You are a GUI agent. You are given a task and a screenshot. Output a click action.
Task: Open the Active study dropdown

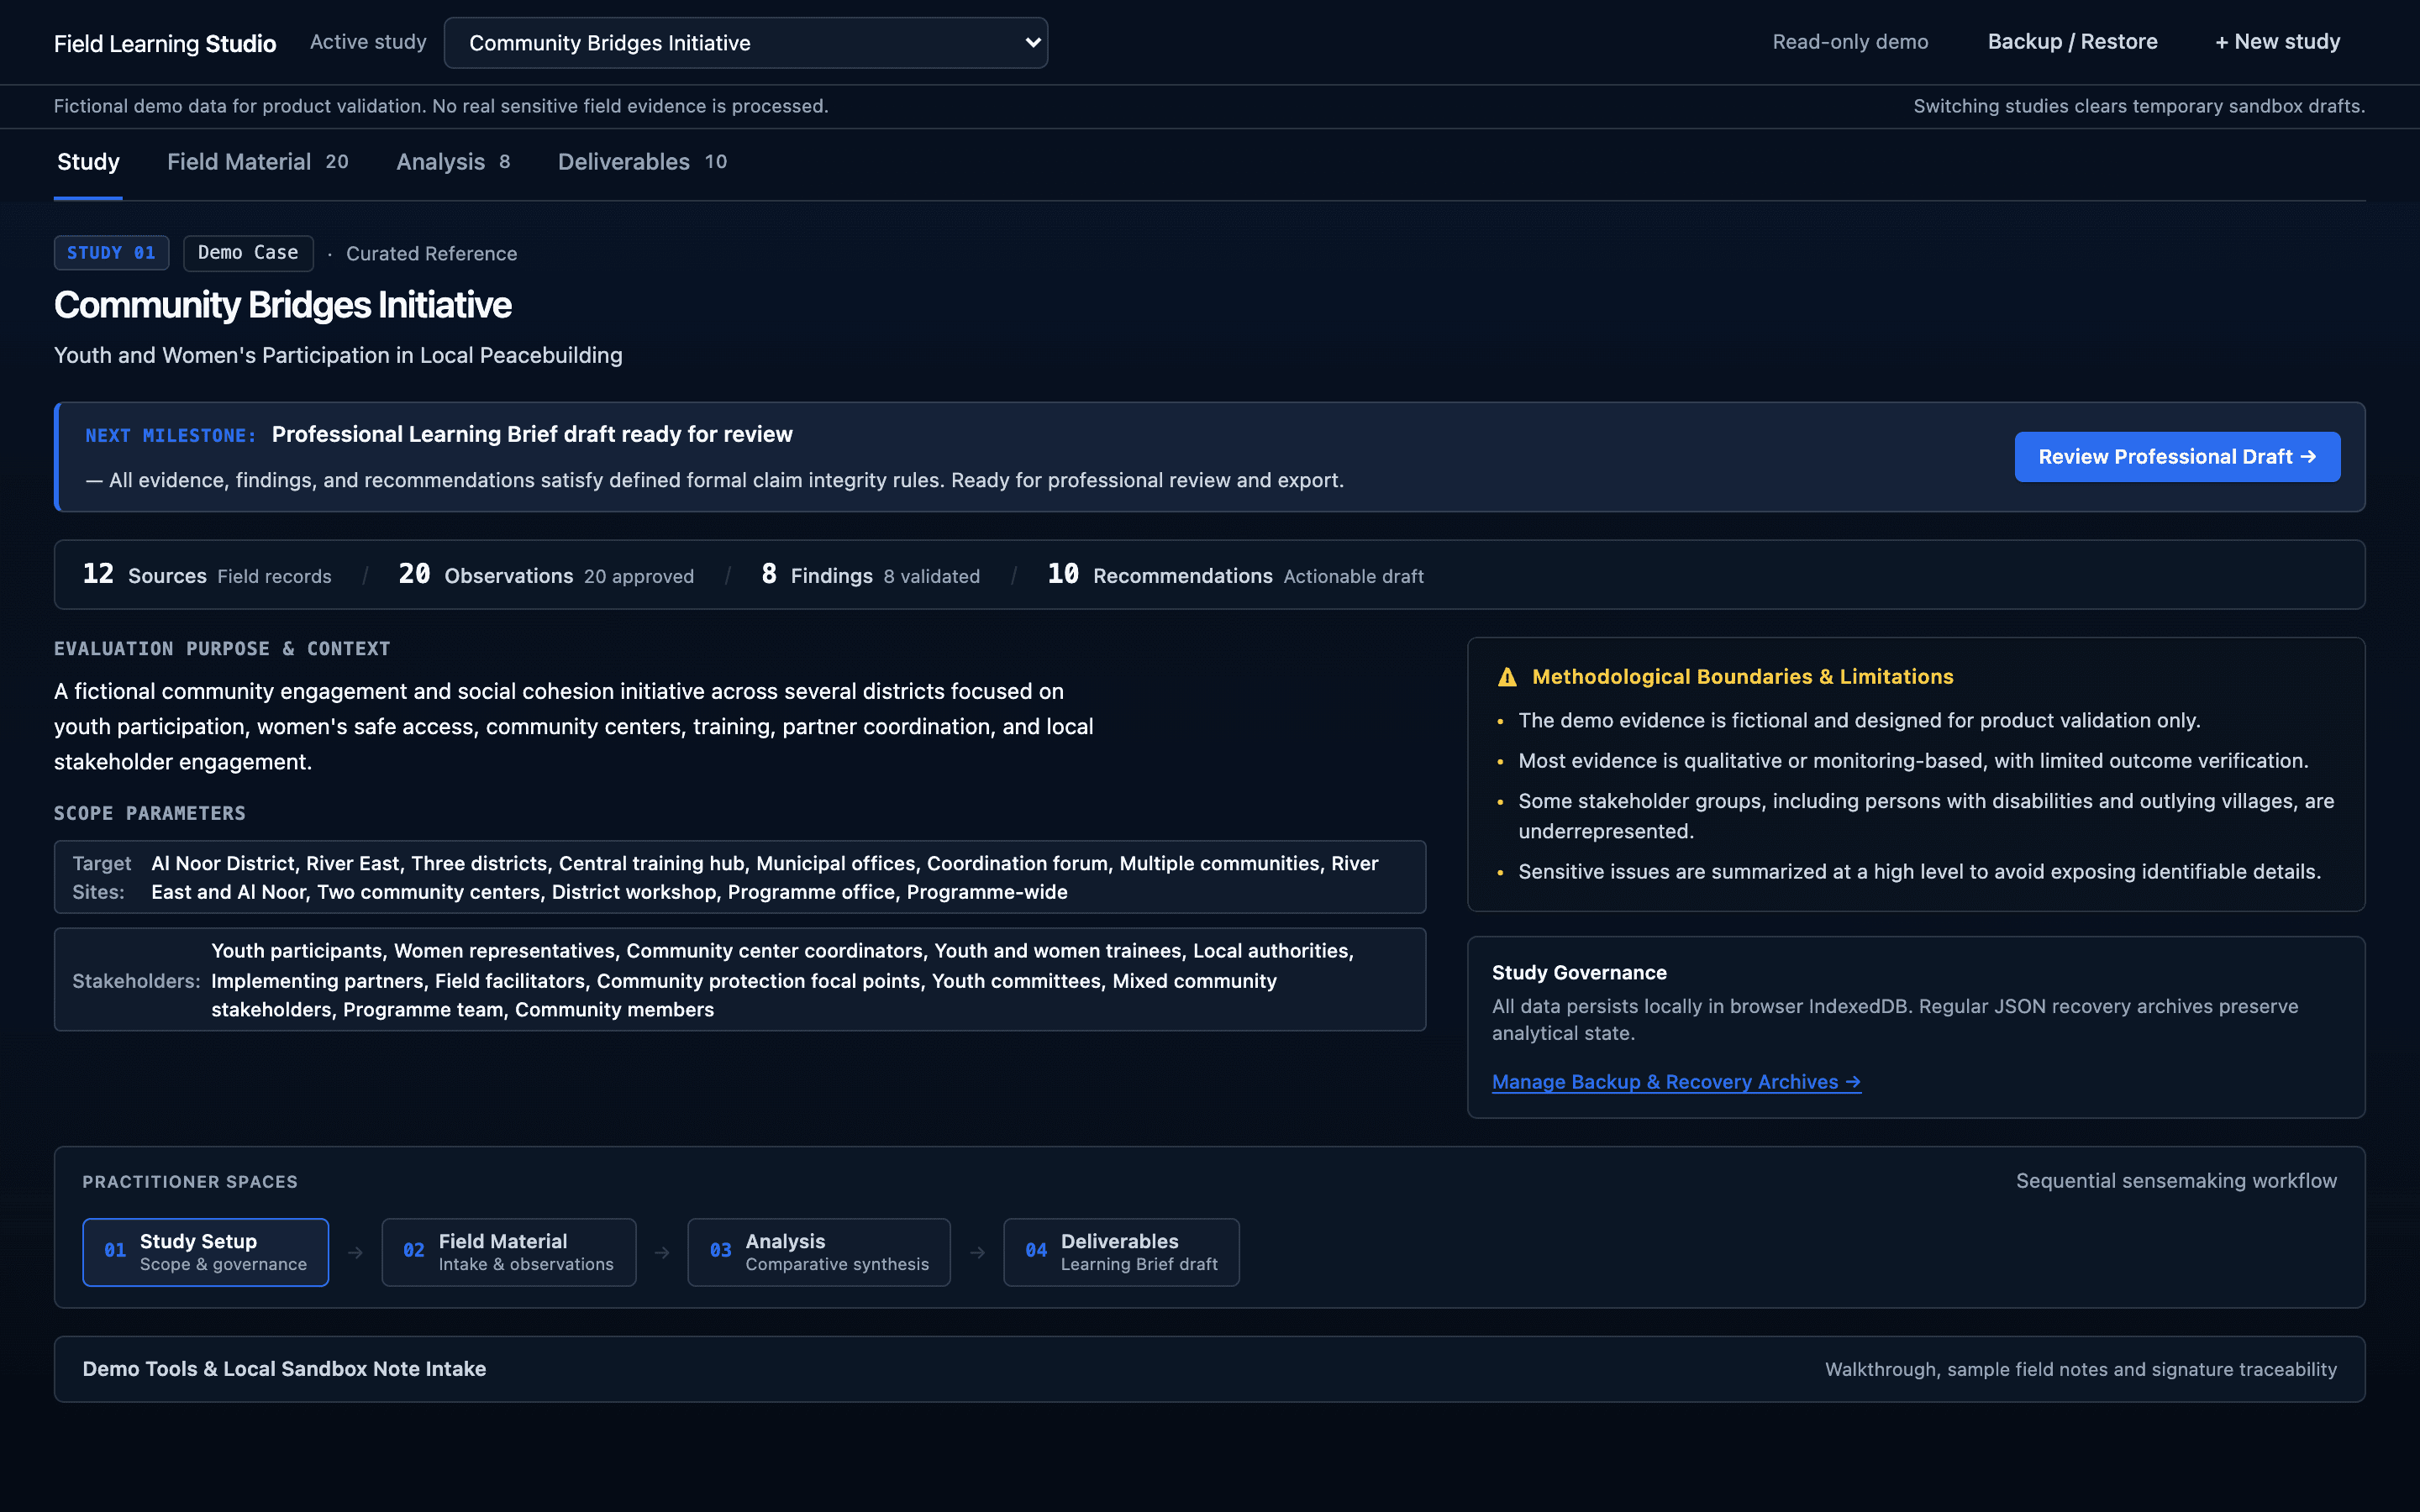tap(745, 43)
